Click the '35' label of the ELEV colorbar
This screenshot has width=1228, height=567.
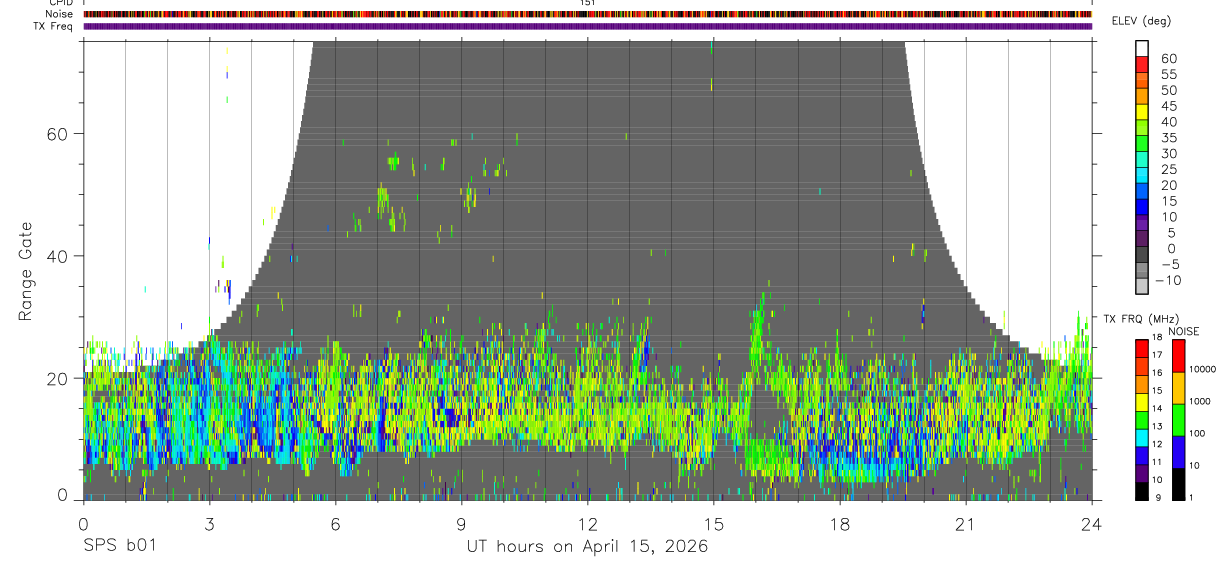pos(1169,137)
